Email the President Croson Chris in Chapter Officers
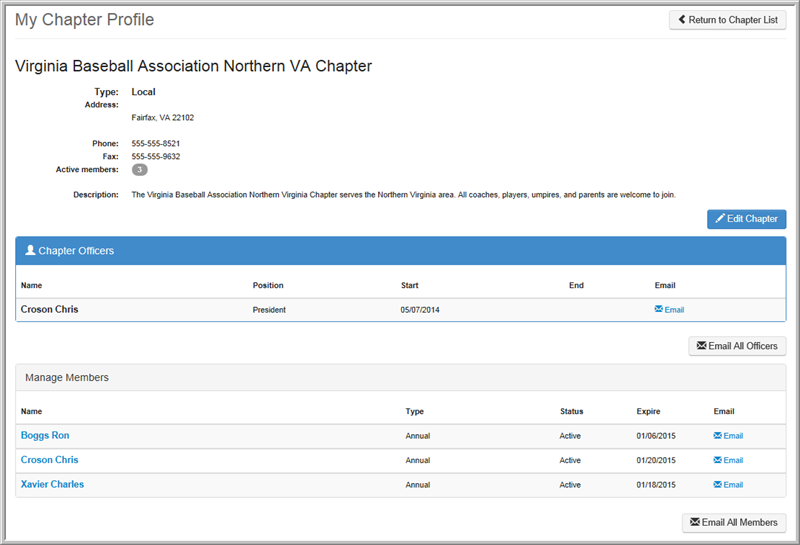The image size is (800, 545). point(669,310)
